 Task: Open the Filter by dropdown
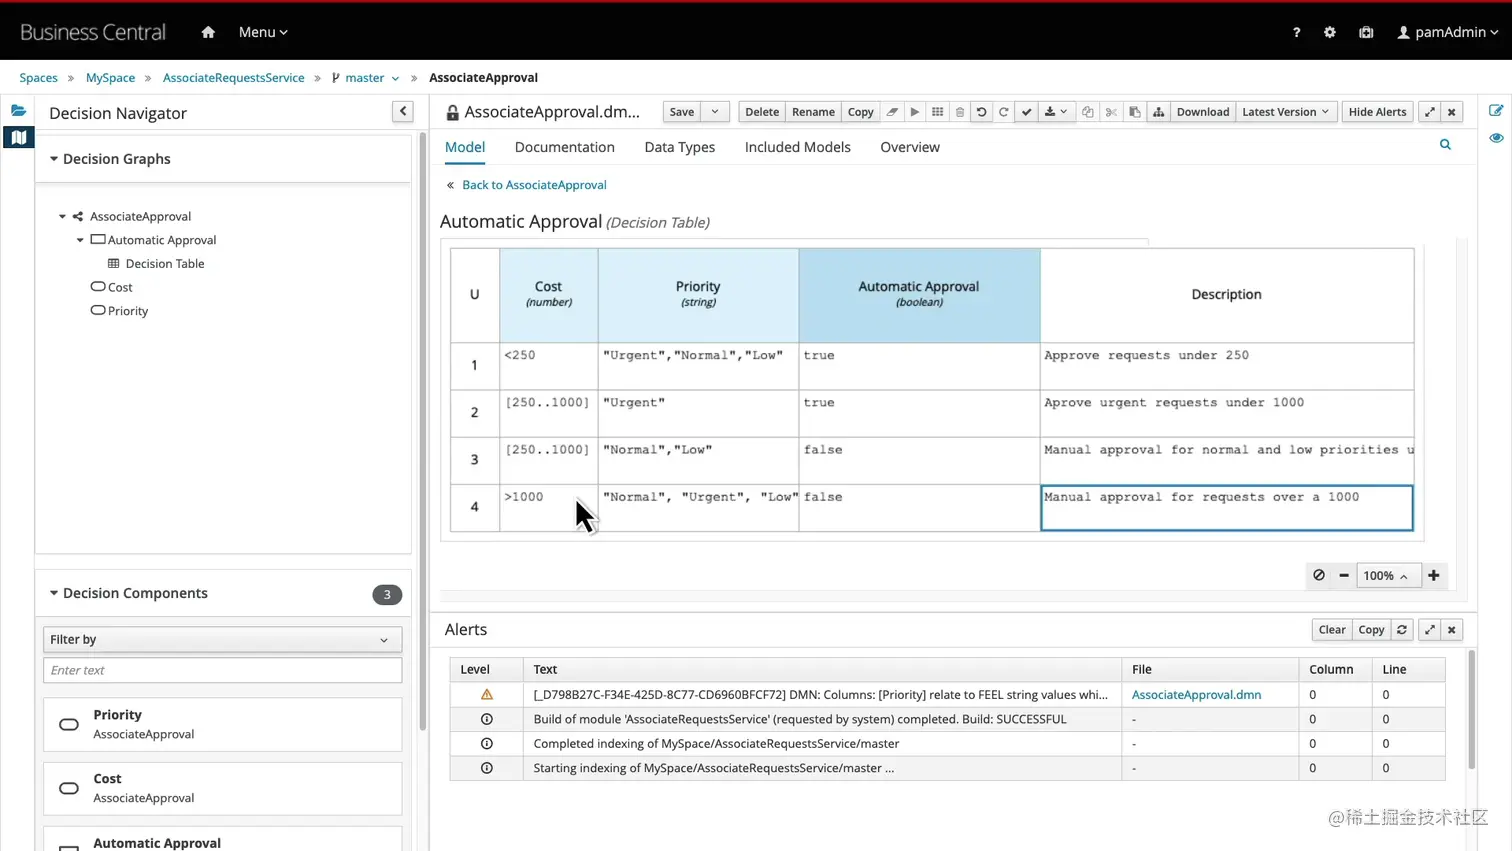(x=222, y=639)
